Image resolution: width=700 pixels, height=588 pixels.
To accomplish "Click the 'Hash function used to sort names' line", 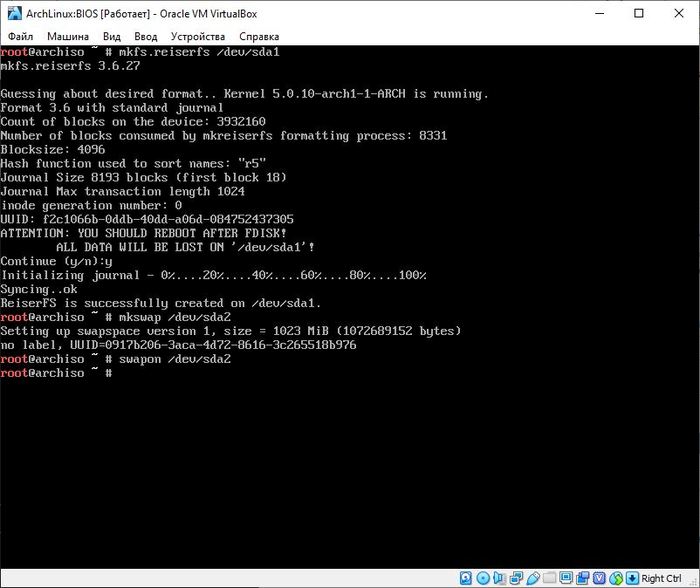I will [133, 163].
